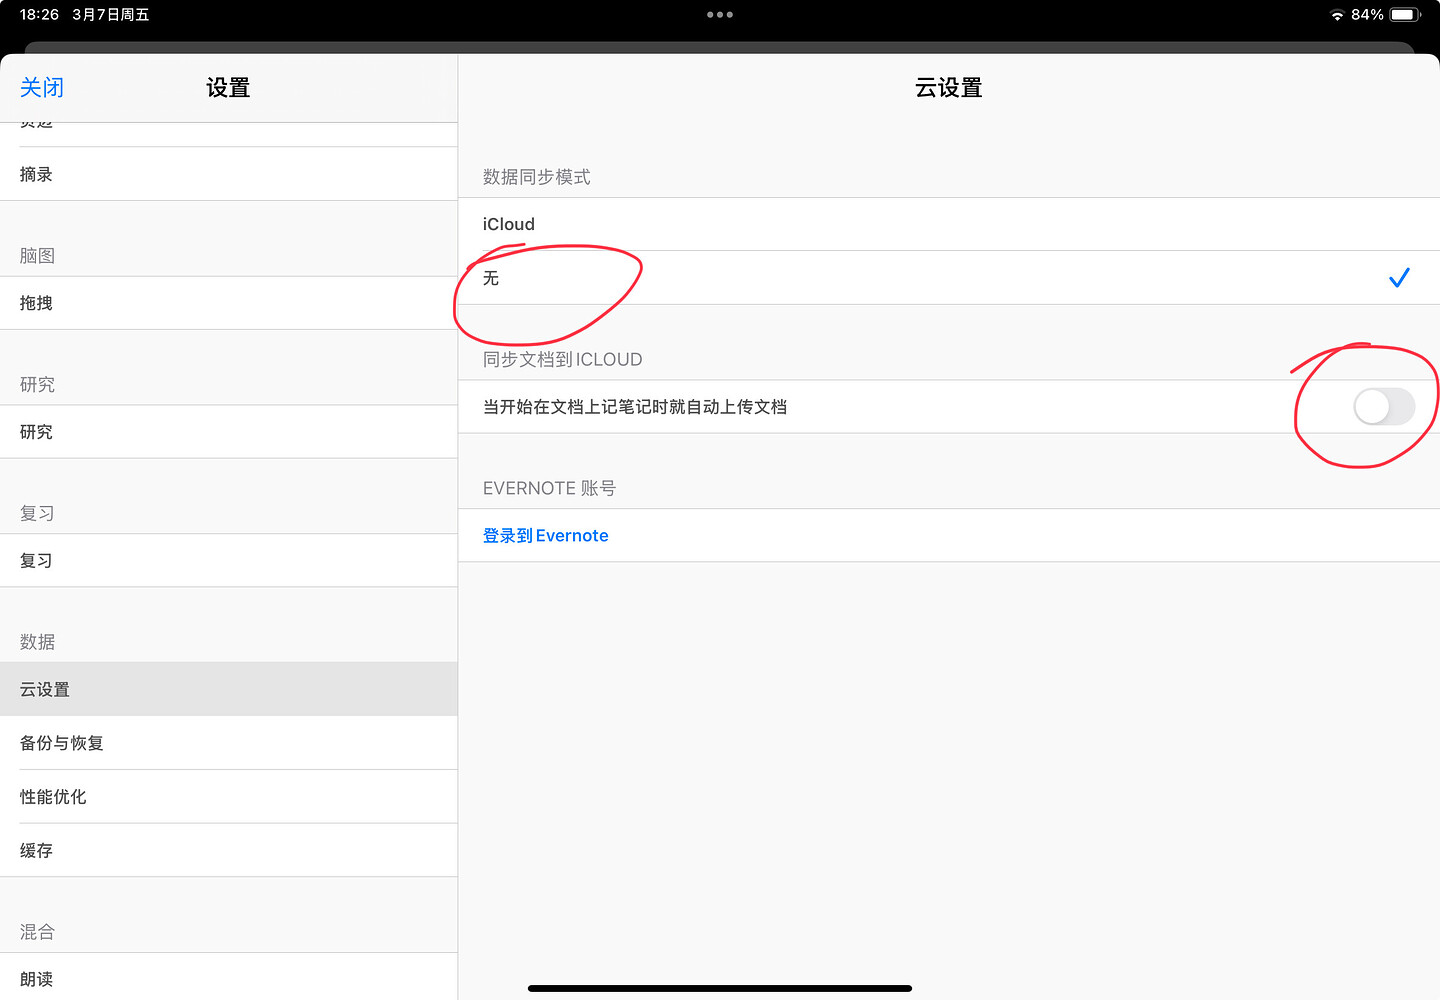Viewport: 1440px width, 1000px height.
Task: Tap the battery status icon
Action: coord(1405,15)
